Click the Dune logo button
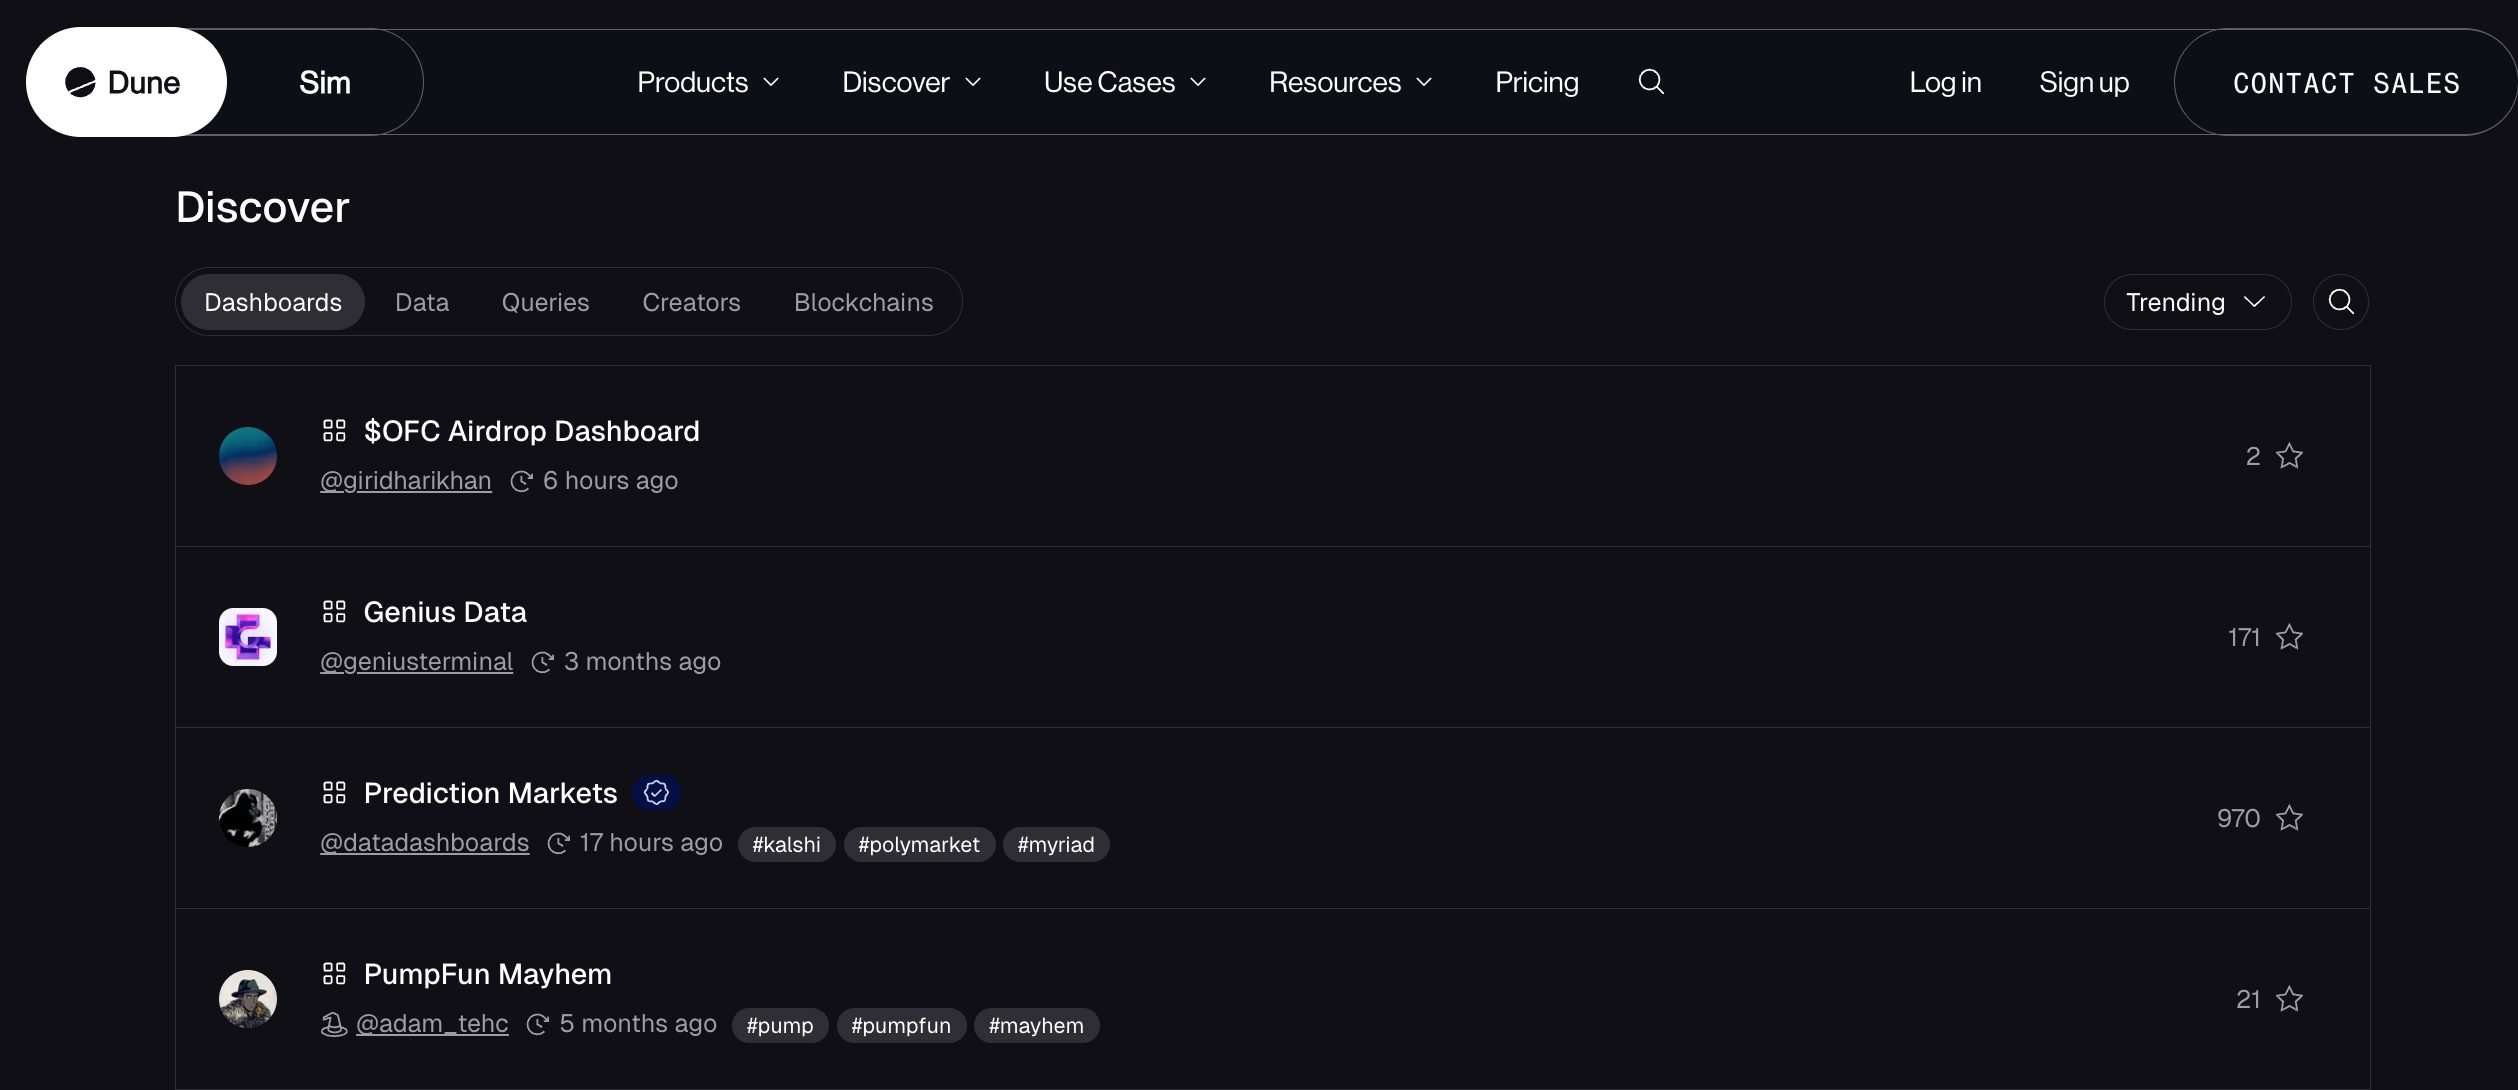2518x1090 pixels. (x=126, y=82)
